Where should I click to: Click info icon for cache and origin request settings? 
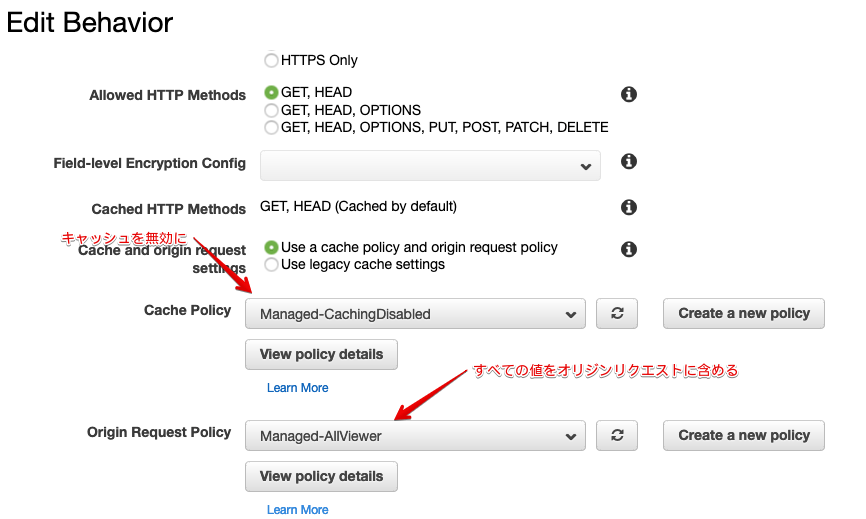click(x=629, y=249)
